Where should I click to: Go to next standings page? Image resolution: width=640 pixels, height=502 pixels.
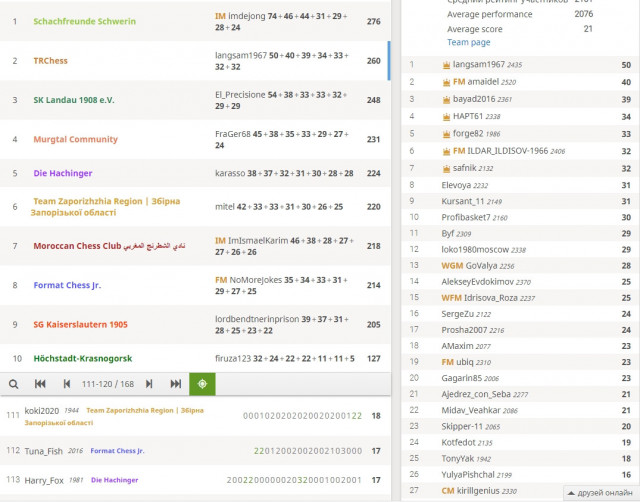click(149, 384)
